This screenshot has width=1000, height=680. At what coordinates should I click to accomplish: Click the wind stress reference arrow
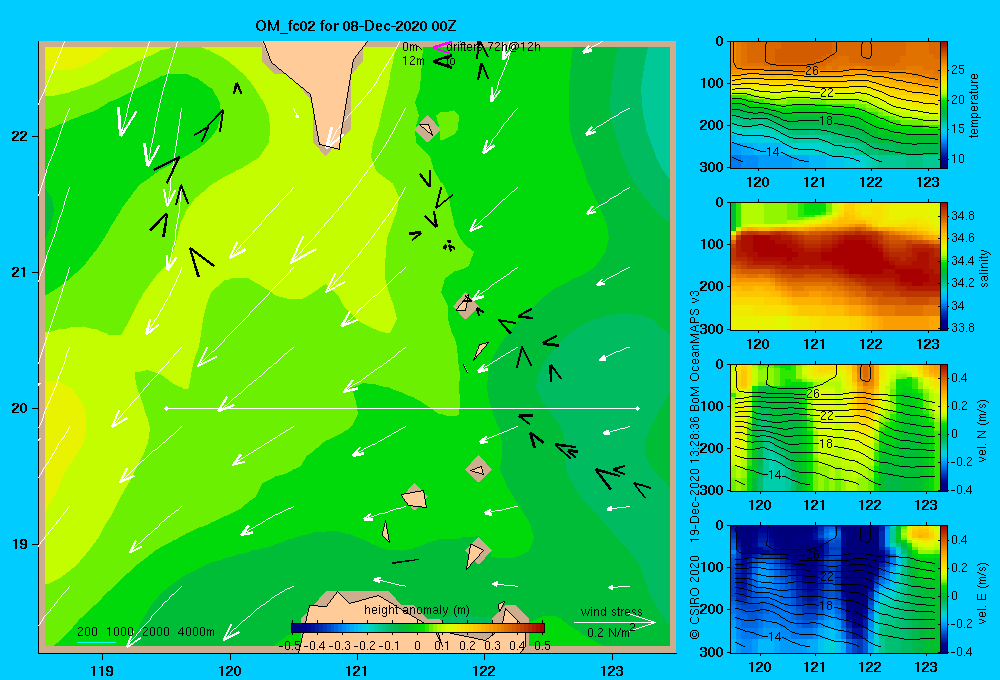615,622
